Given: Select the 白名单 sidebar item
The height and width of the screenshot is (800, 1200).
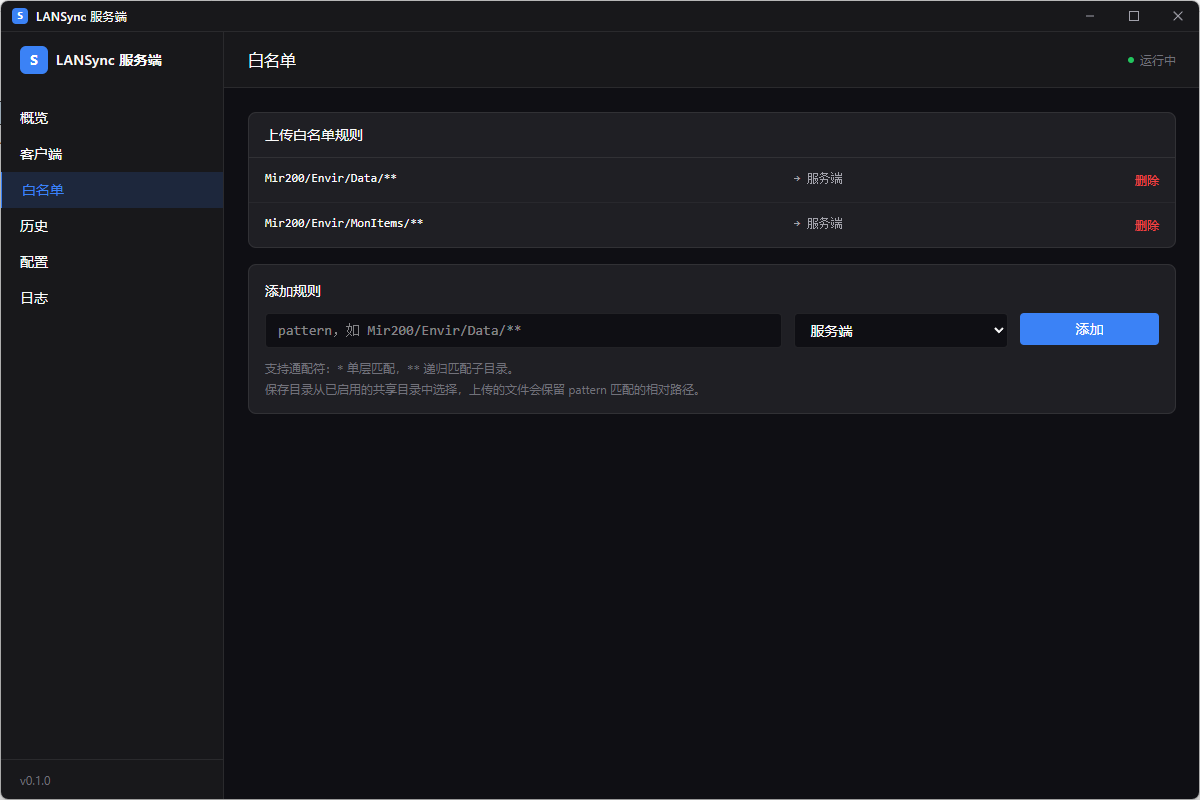Looking at the screenshot, I should click(x=112, y=190).
